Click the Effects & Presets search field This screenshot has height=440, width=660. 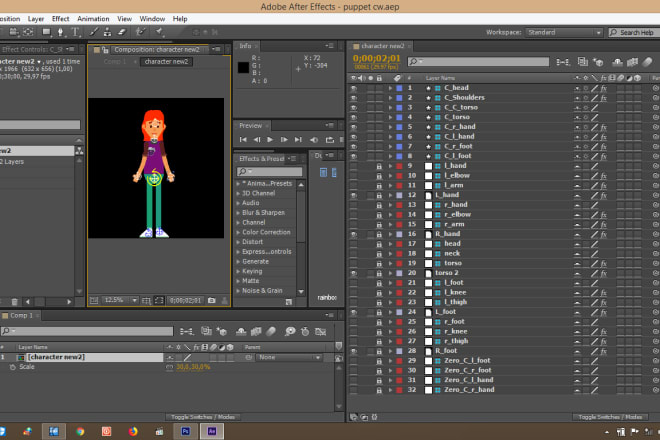click(269, 171)
